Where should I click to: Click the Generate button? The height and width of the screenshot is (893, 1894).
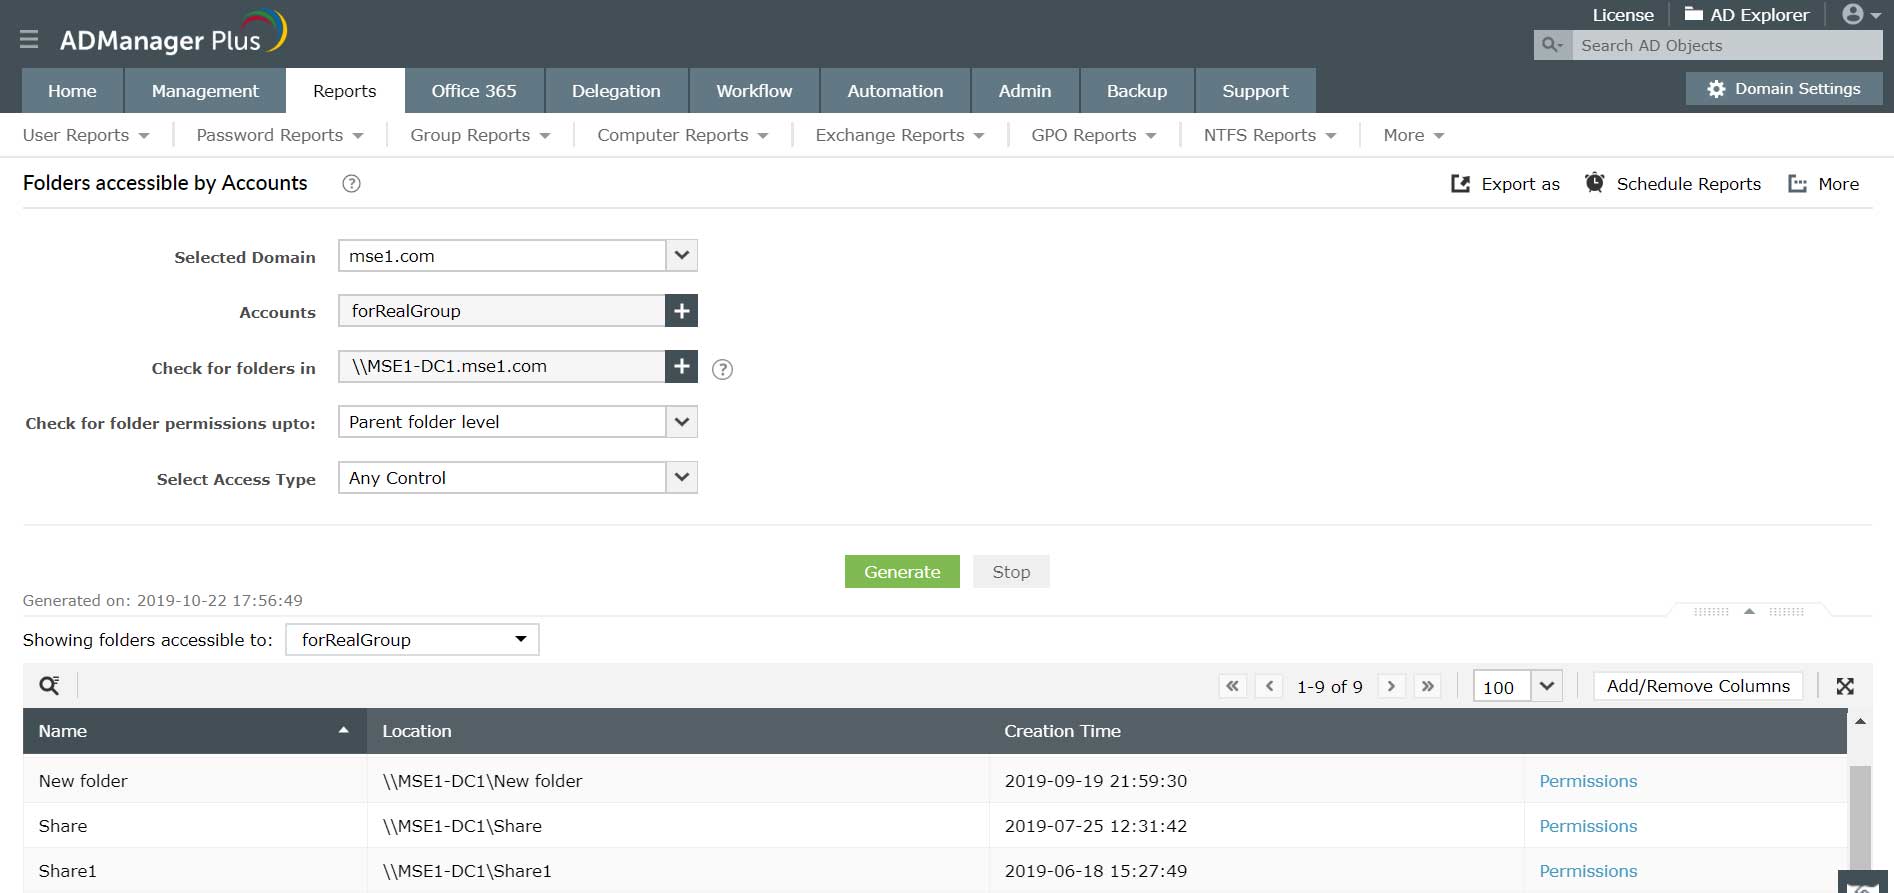coord(902,572)
